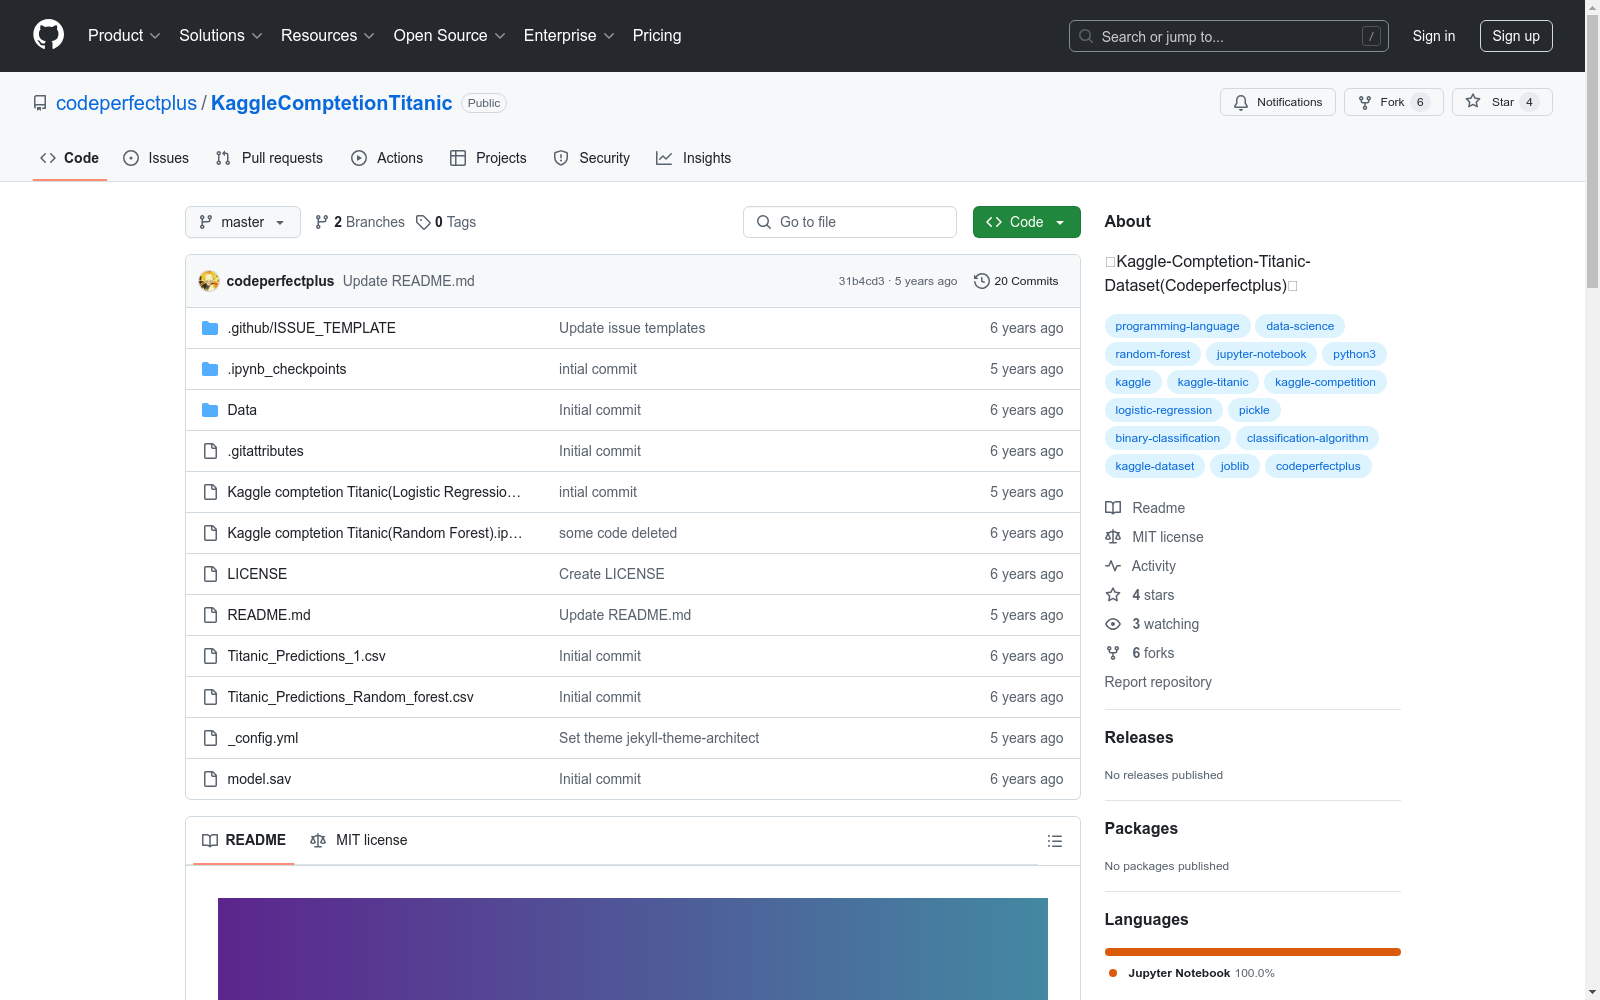Click the Sign up button
Viewport: 1600px width, 1000px height.
coord(1516,36)
